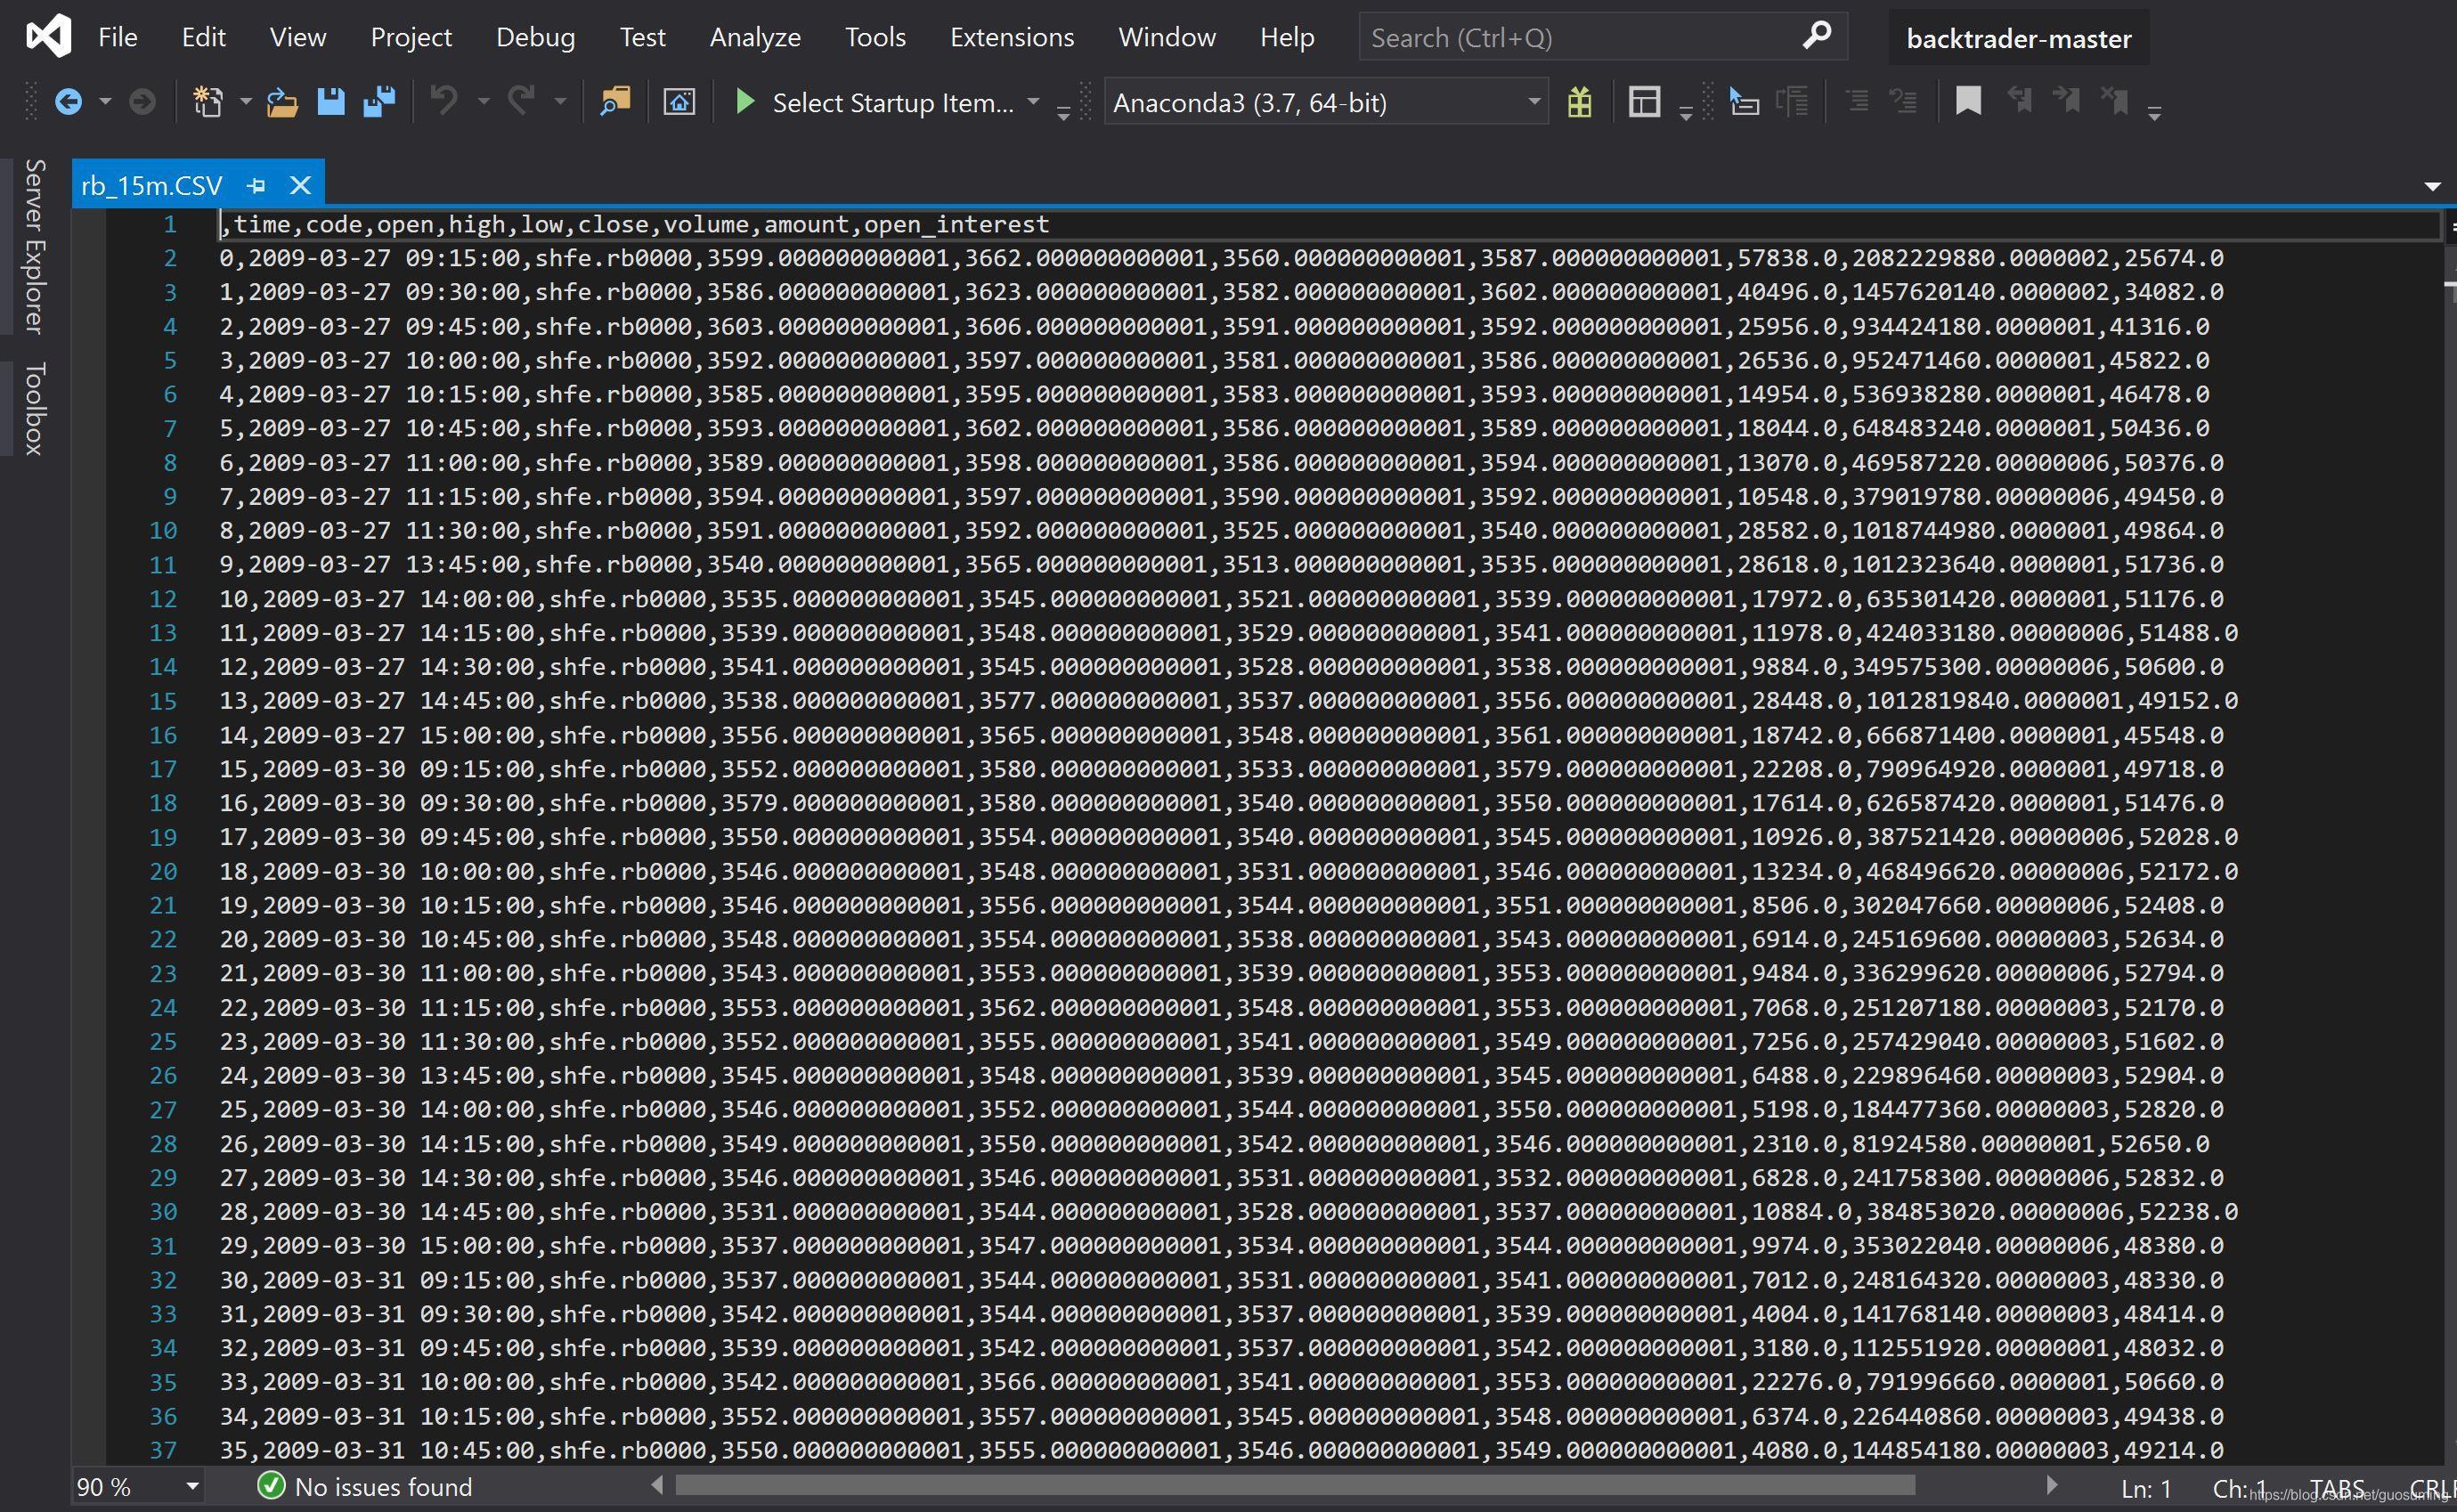Click the green No issues checkmark
Screen dimensions: 2457x1512
pyautogui.click(x=271, y=1485)
